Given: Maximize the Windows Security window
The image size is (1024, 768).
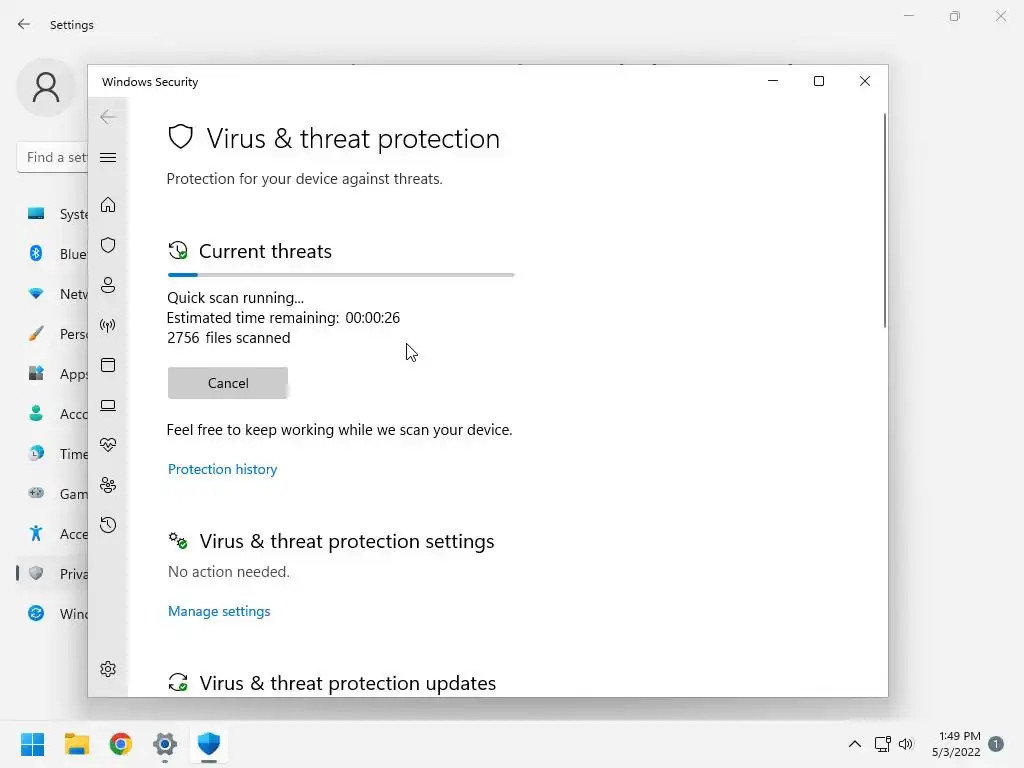Looking at the screenshot, I should pyautogui.click(x=819, y=81).
